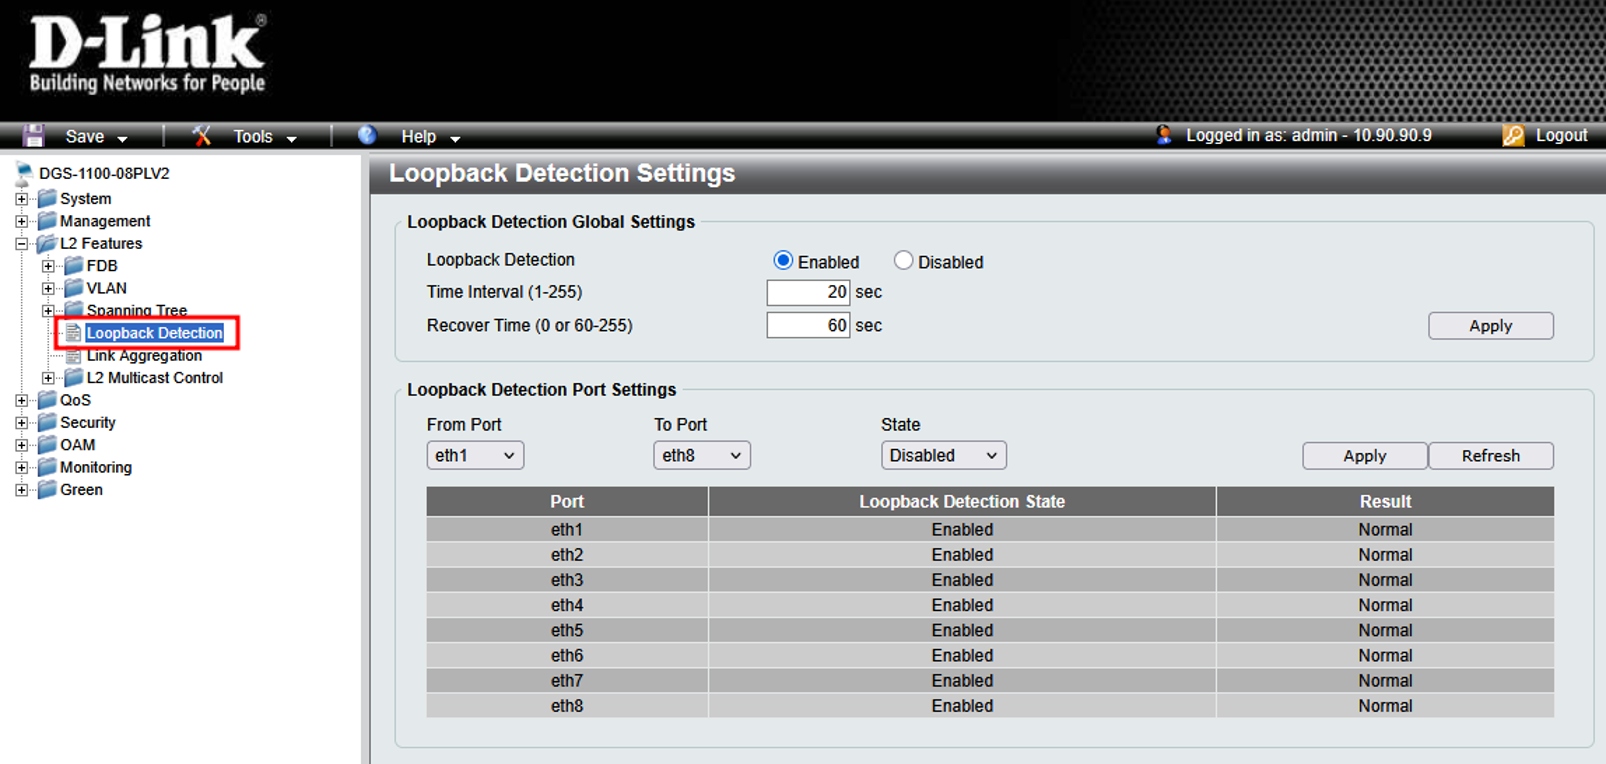Screen dimensions: 1606x764
Task: Click the Tools wrench icon
Action: coord(202,136)
